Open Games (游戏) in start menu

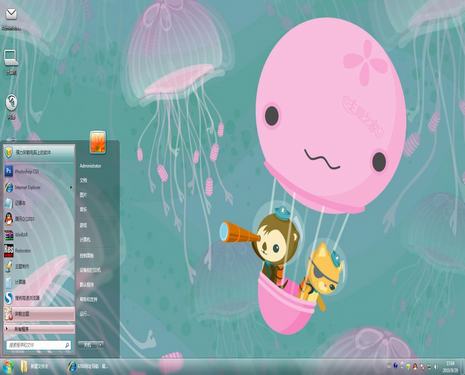pyautogui.click(x=83, y=225)
